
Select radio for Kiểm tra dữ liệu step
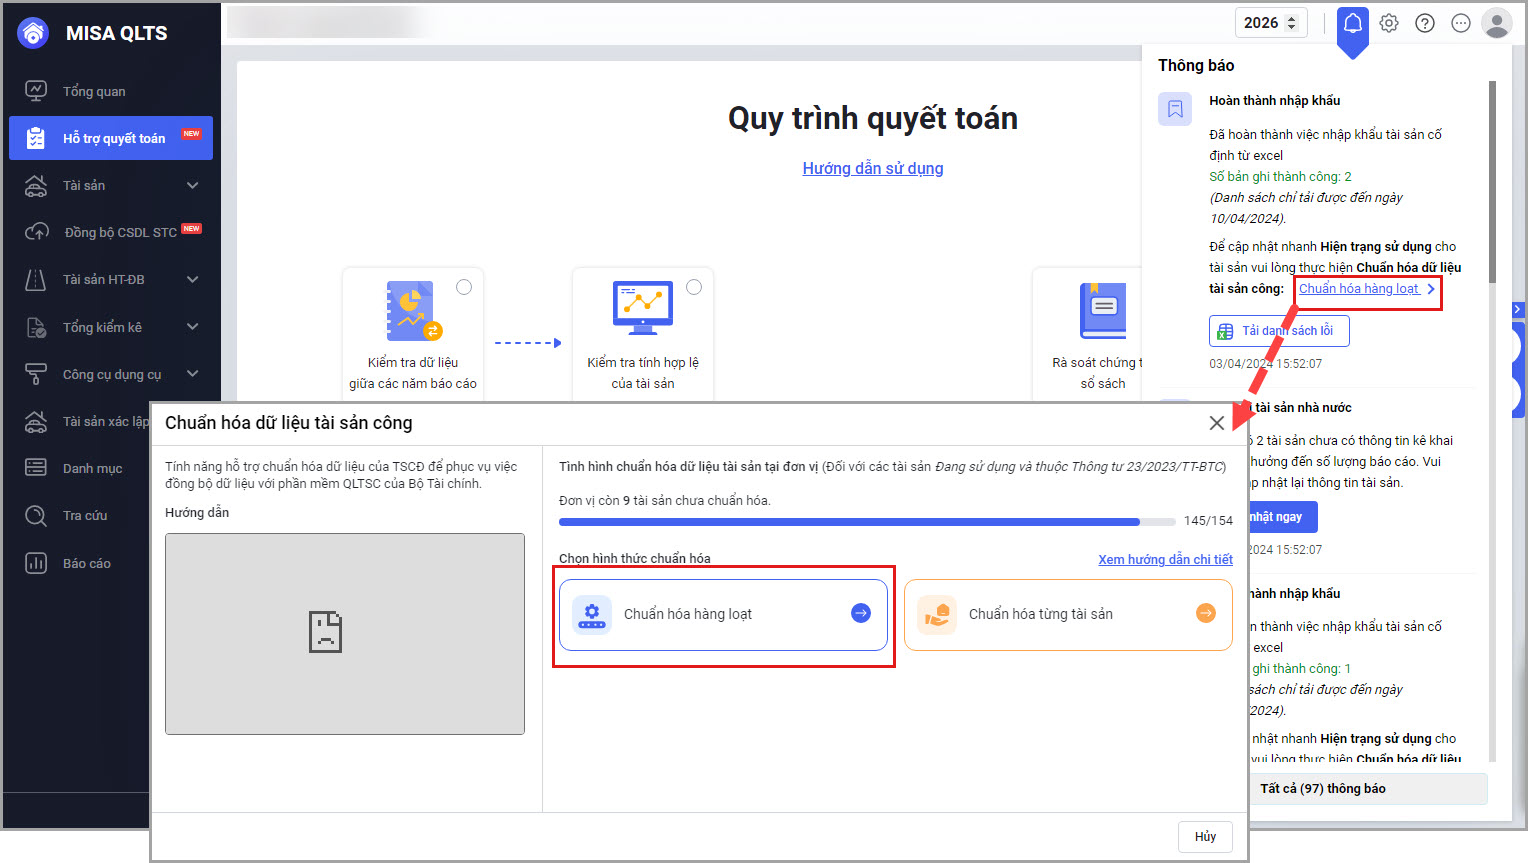tap(464, 287)
